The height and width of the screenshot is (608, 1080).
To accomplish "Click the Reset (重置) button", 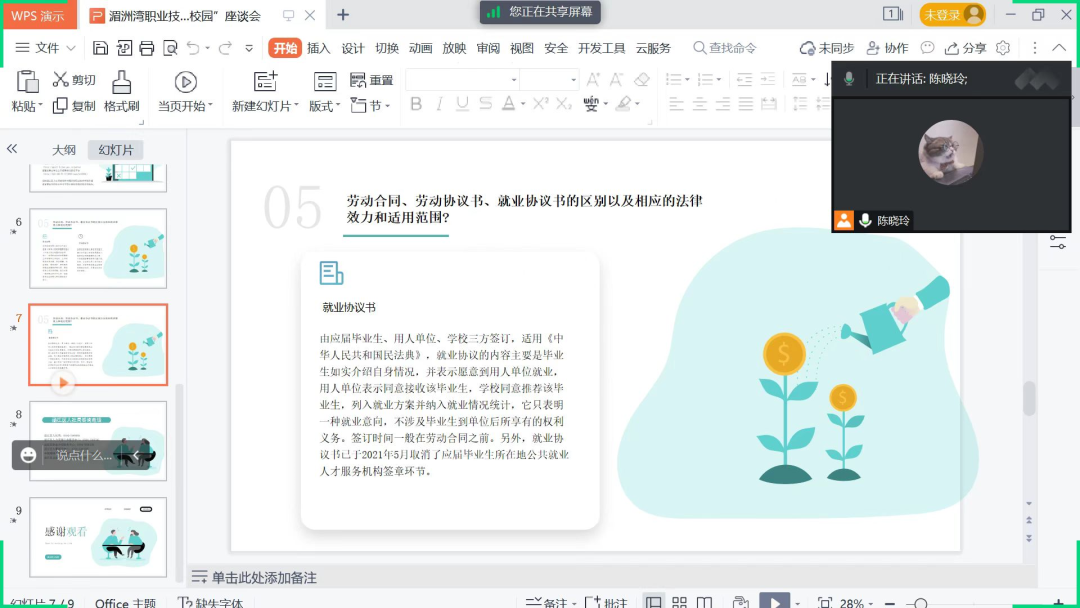I will tap(371, 80).
